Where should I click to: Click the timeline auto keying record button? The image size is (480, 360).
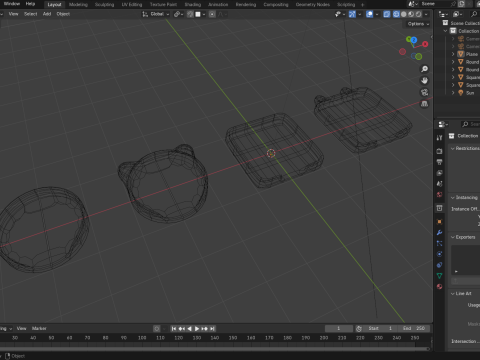pos(156,329)
